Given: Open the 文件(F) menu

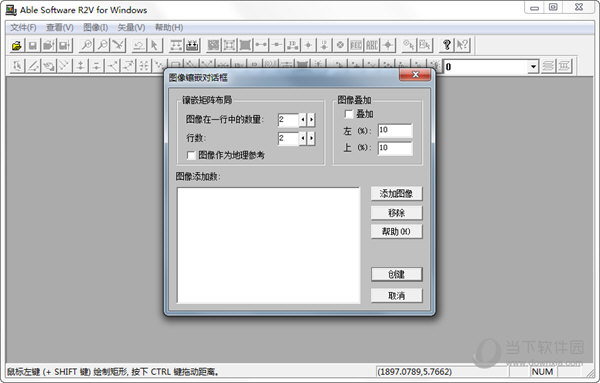Looking at the screenshot, I should click(23, 28).
